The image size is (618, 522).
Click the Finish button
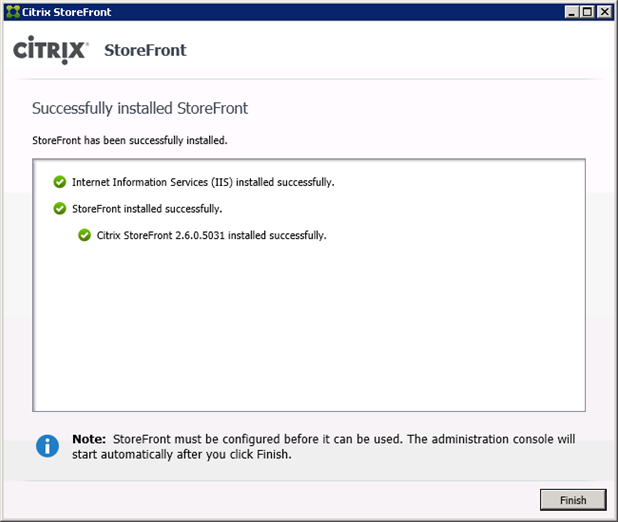tap(573, 500)
